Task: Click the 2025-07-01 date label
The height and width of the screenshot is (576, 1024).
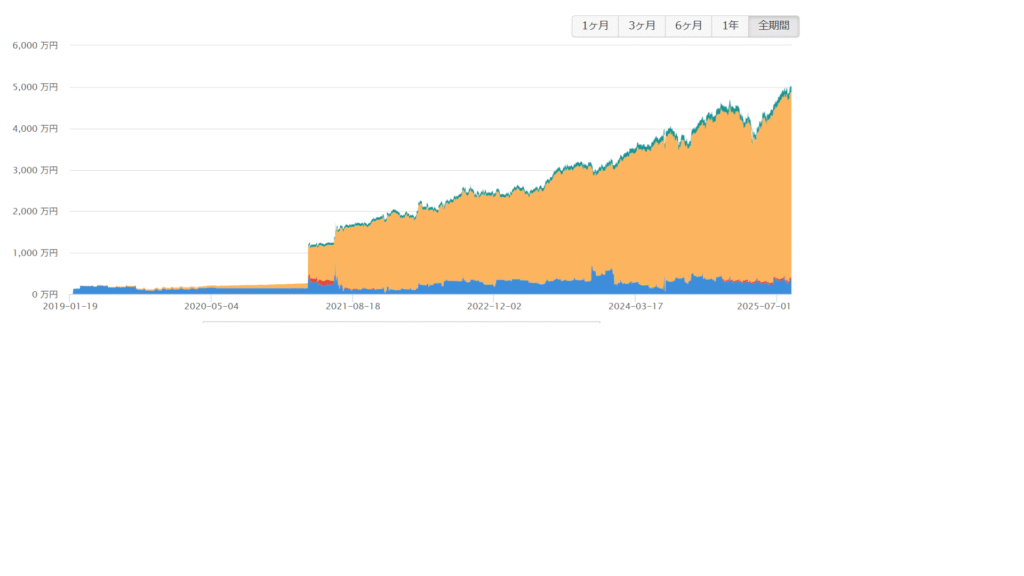Action: 764,306
